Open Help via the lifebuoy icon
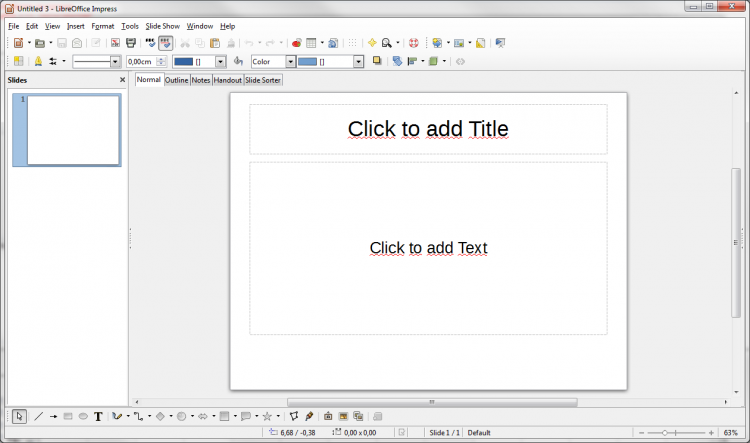This screenshot has width=750, height=443. [x=414, y=43]
